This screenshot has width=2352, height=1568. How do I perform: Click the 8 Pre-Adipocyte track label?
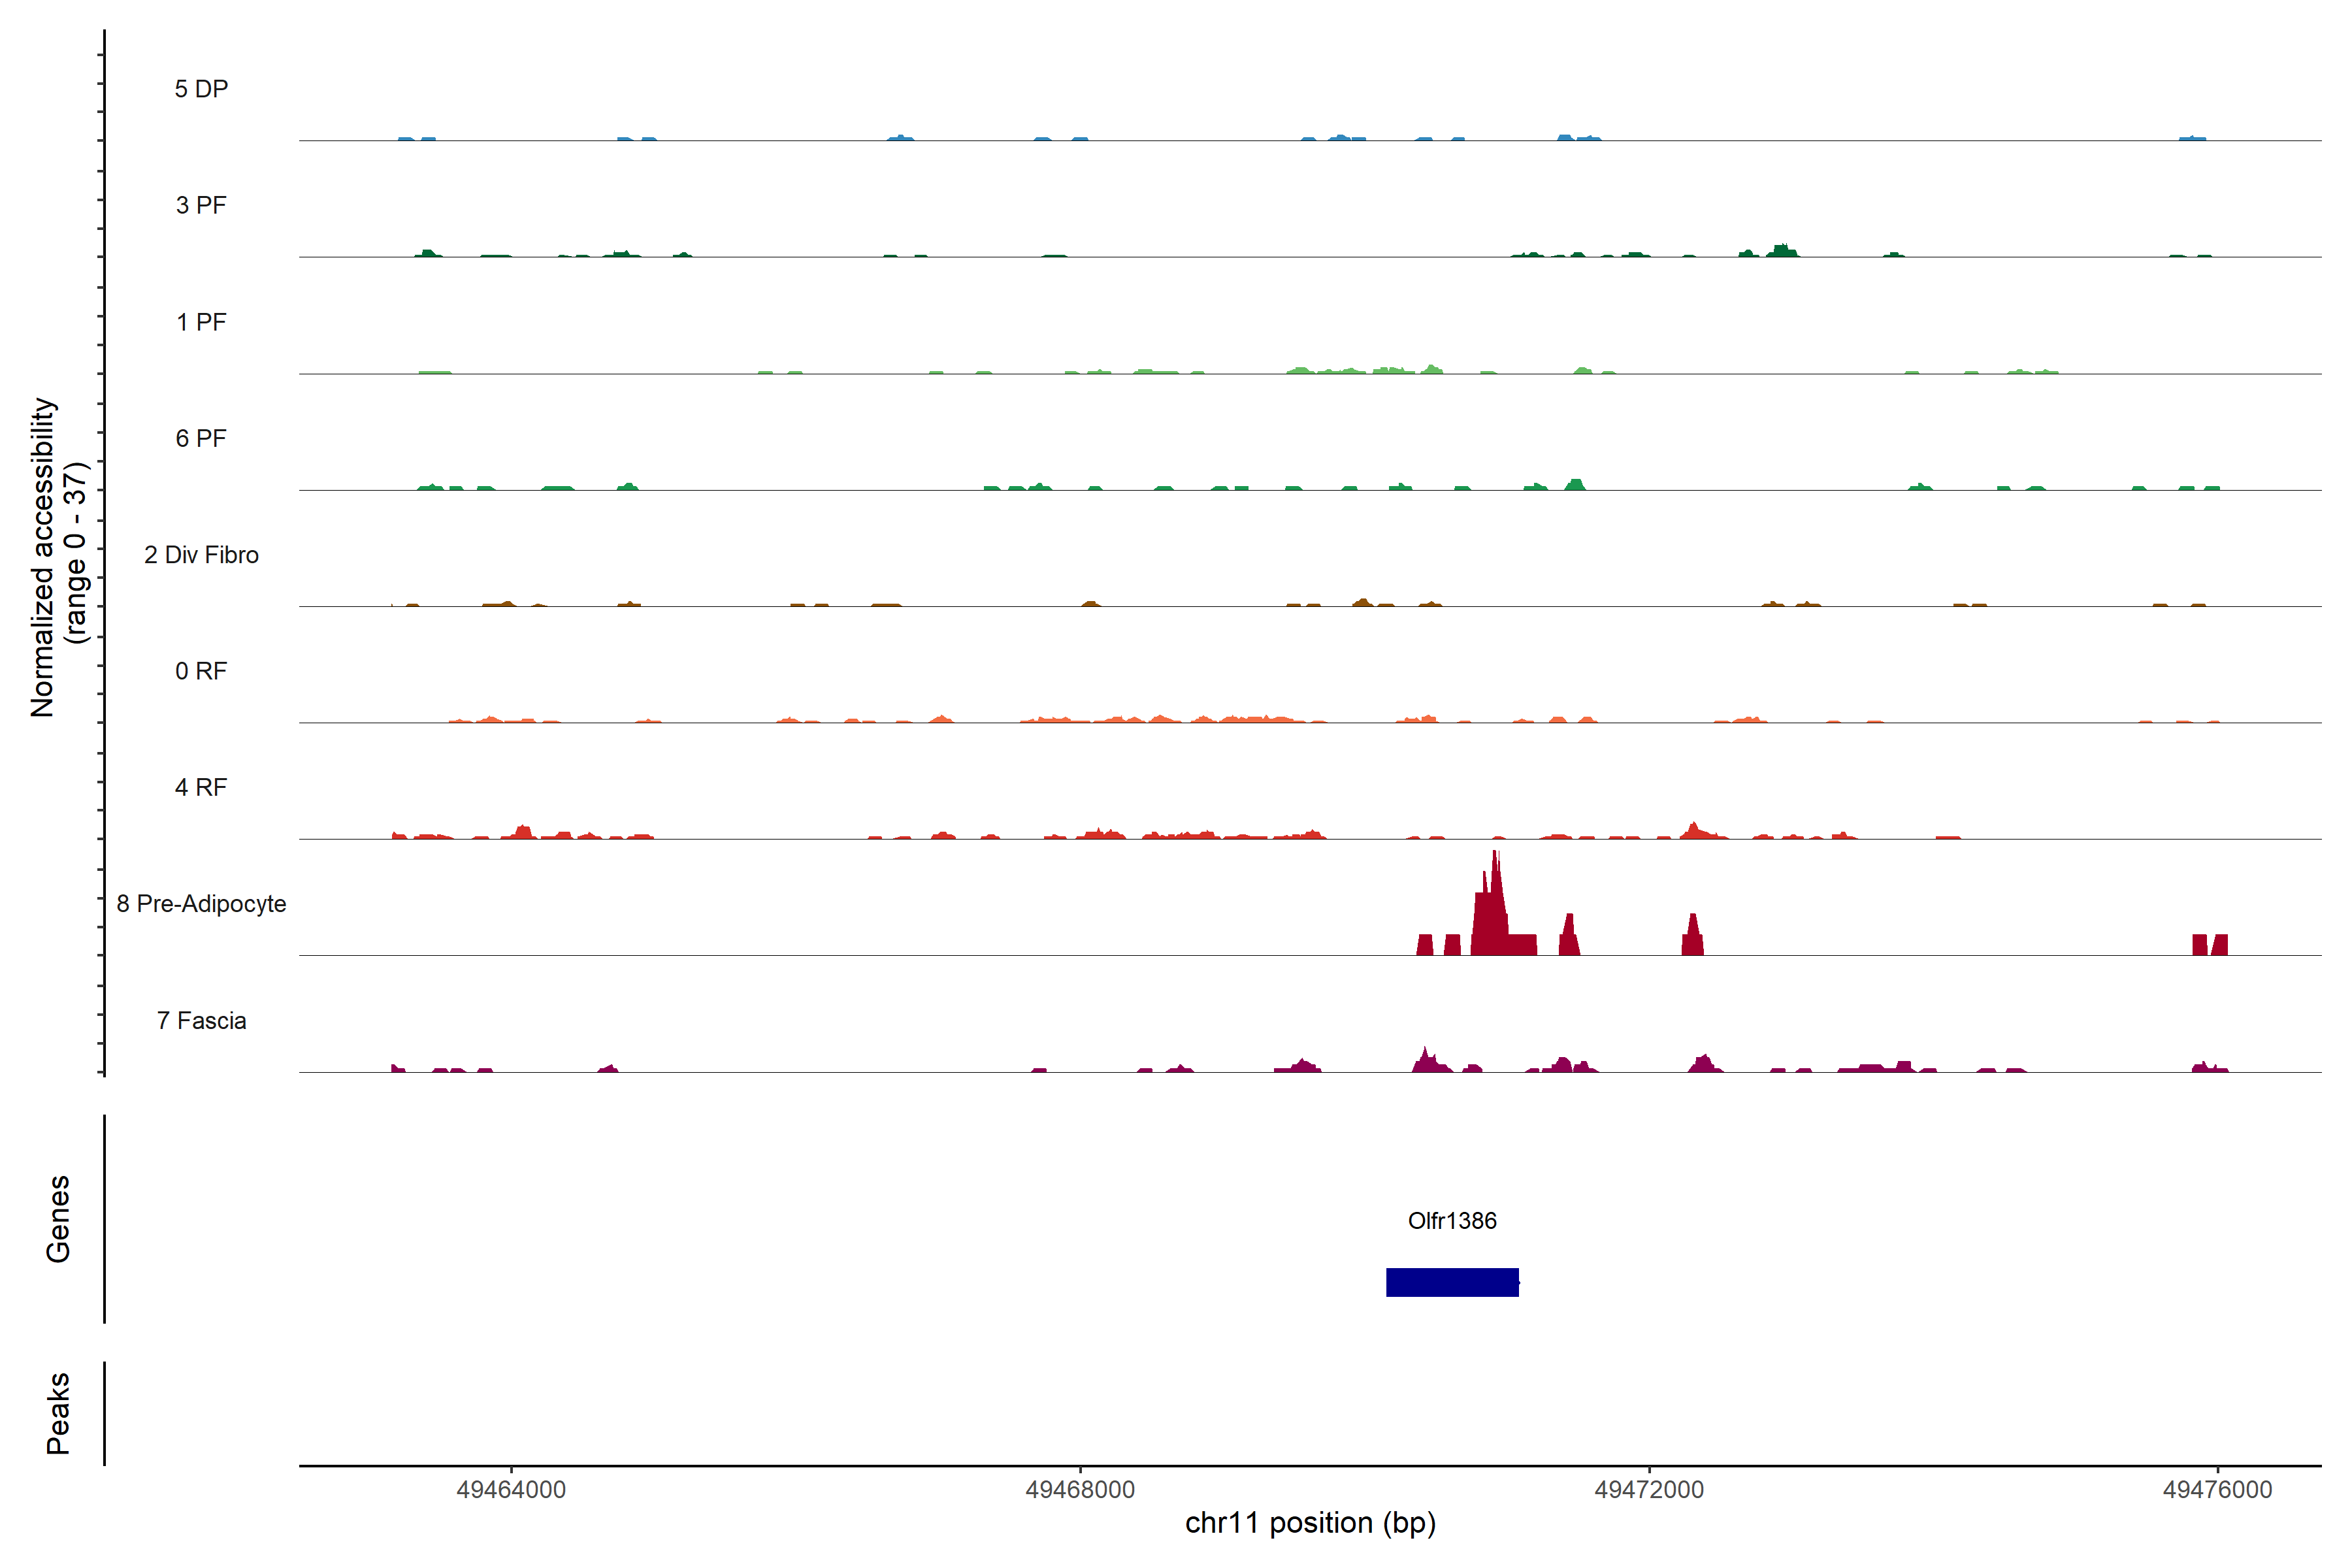click(x=201, y=904)
